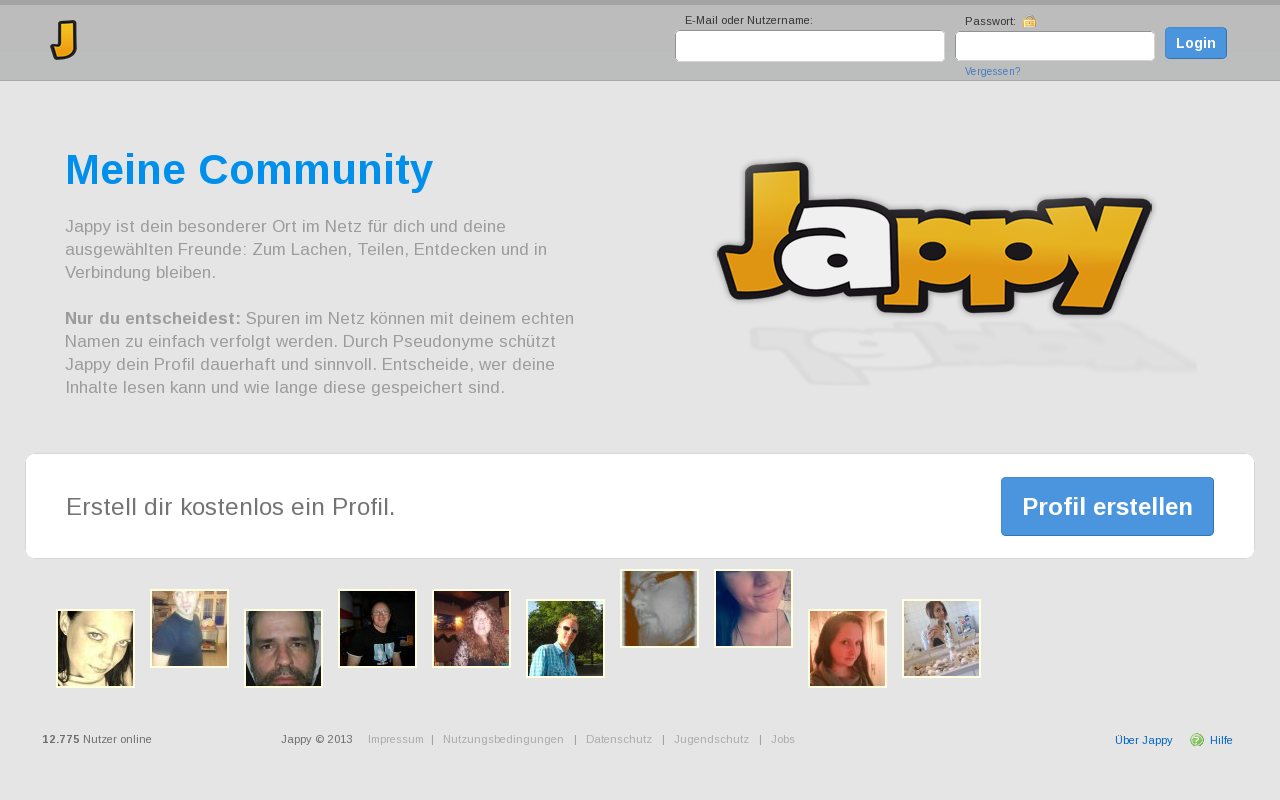1280x800 pixels.
Task: Click the Erstell dir kostenlos ein Profil text
Action: click(x=231, y=507)
